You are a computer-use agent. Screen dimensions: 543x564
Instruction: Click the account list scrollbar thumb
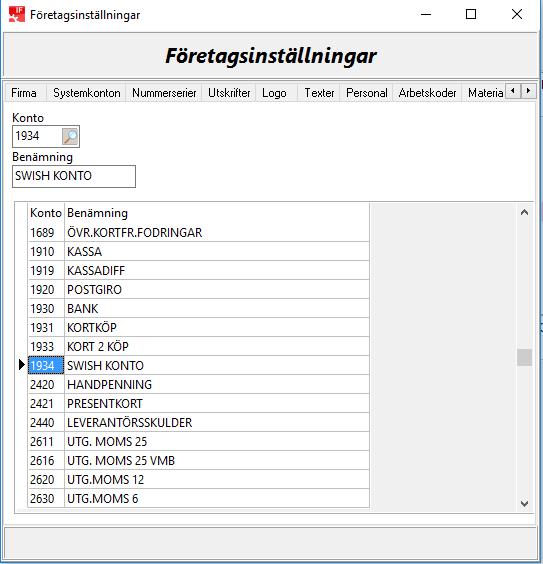[x=524, y=357]
